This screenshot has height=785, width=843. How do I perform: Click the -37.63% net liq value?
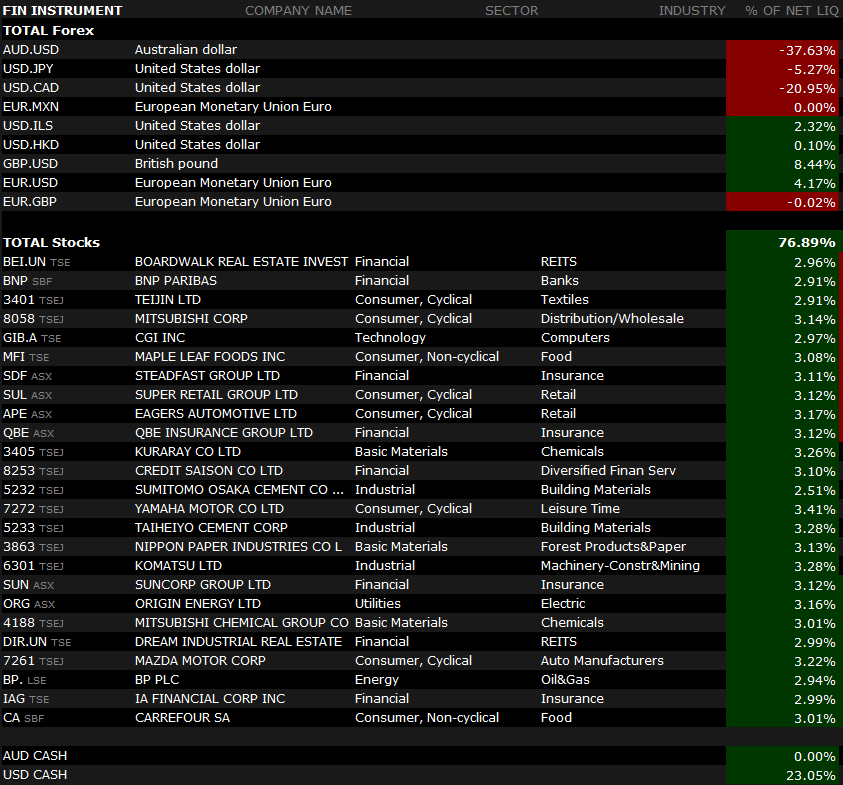click(807, 51)
